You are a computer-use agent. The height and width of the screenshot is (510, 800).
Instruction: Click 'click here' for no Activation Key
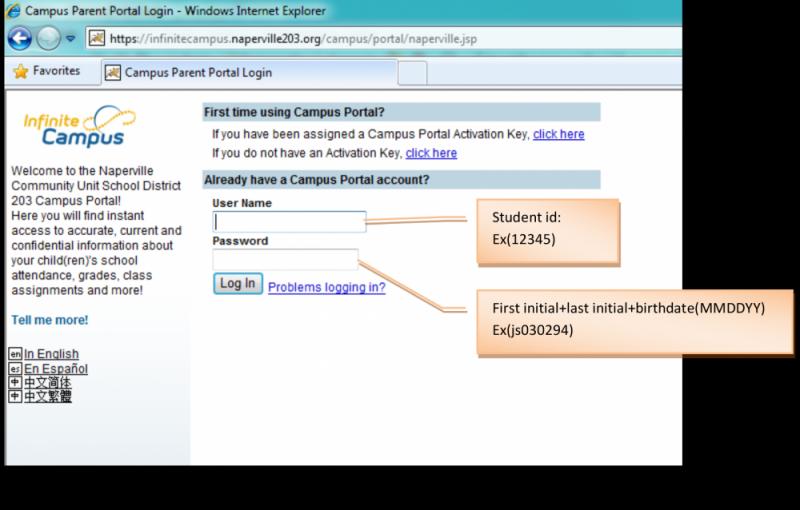click(x=431, y=153)
